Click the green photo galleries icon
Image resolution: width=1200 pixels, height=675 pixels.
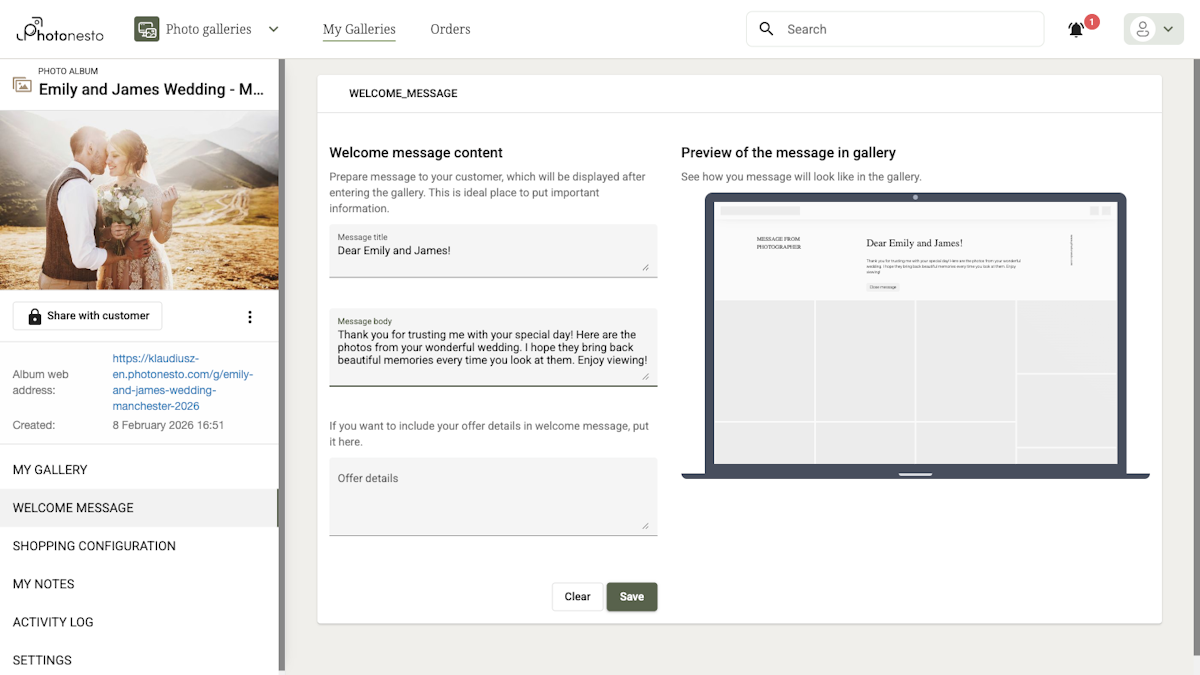[x=146, y=29]
